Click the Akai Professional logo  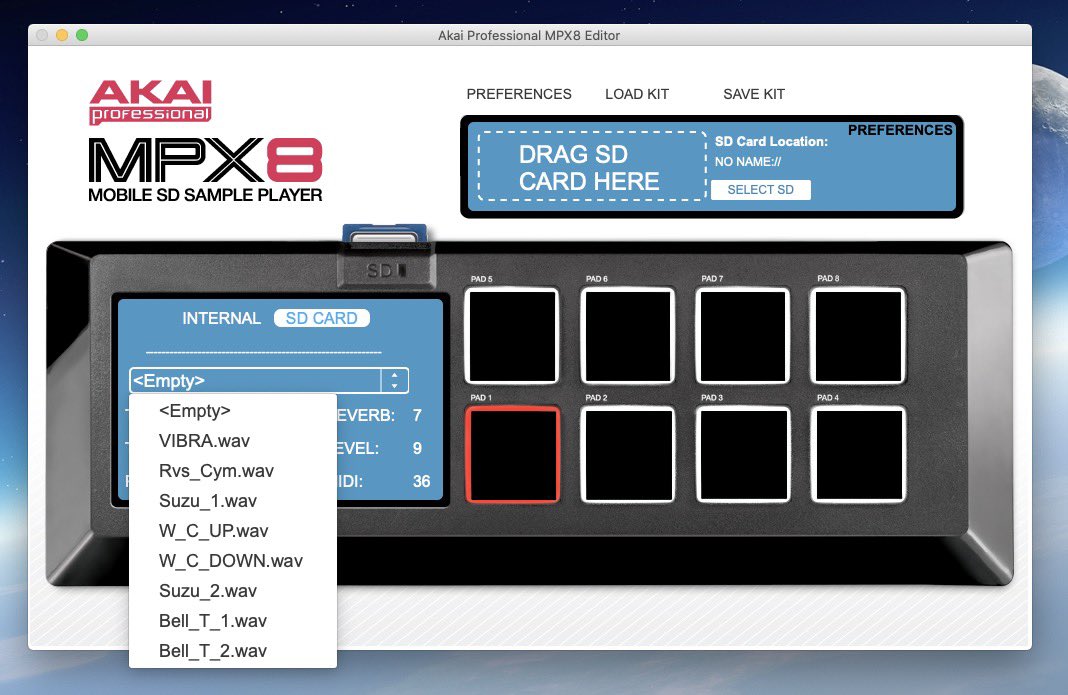tap(151, 102)
